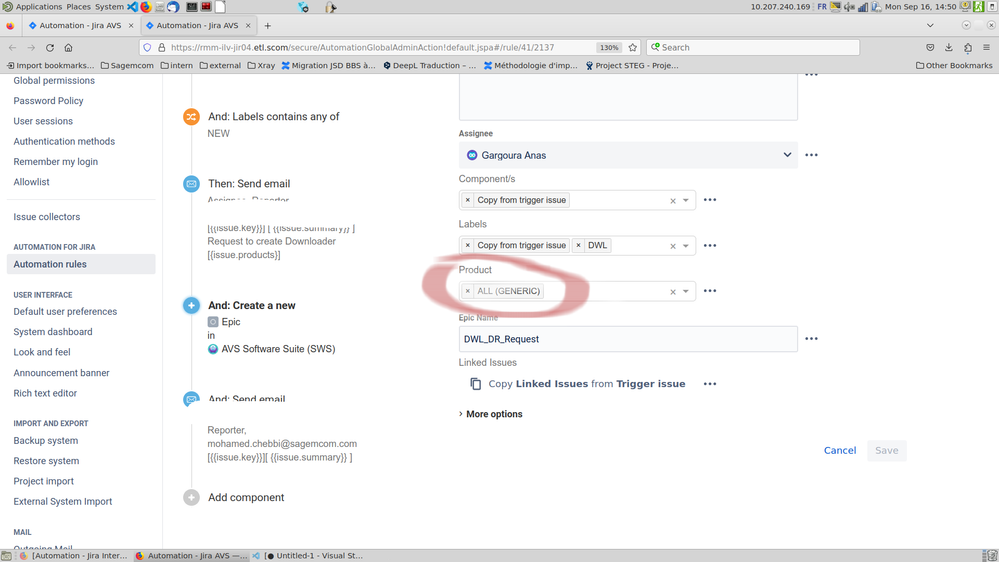Open more options for Linked Issues

coord(710,384)
